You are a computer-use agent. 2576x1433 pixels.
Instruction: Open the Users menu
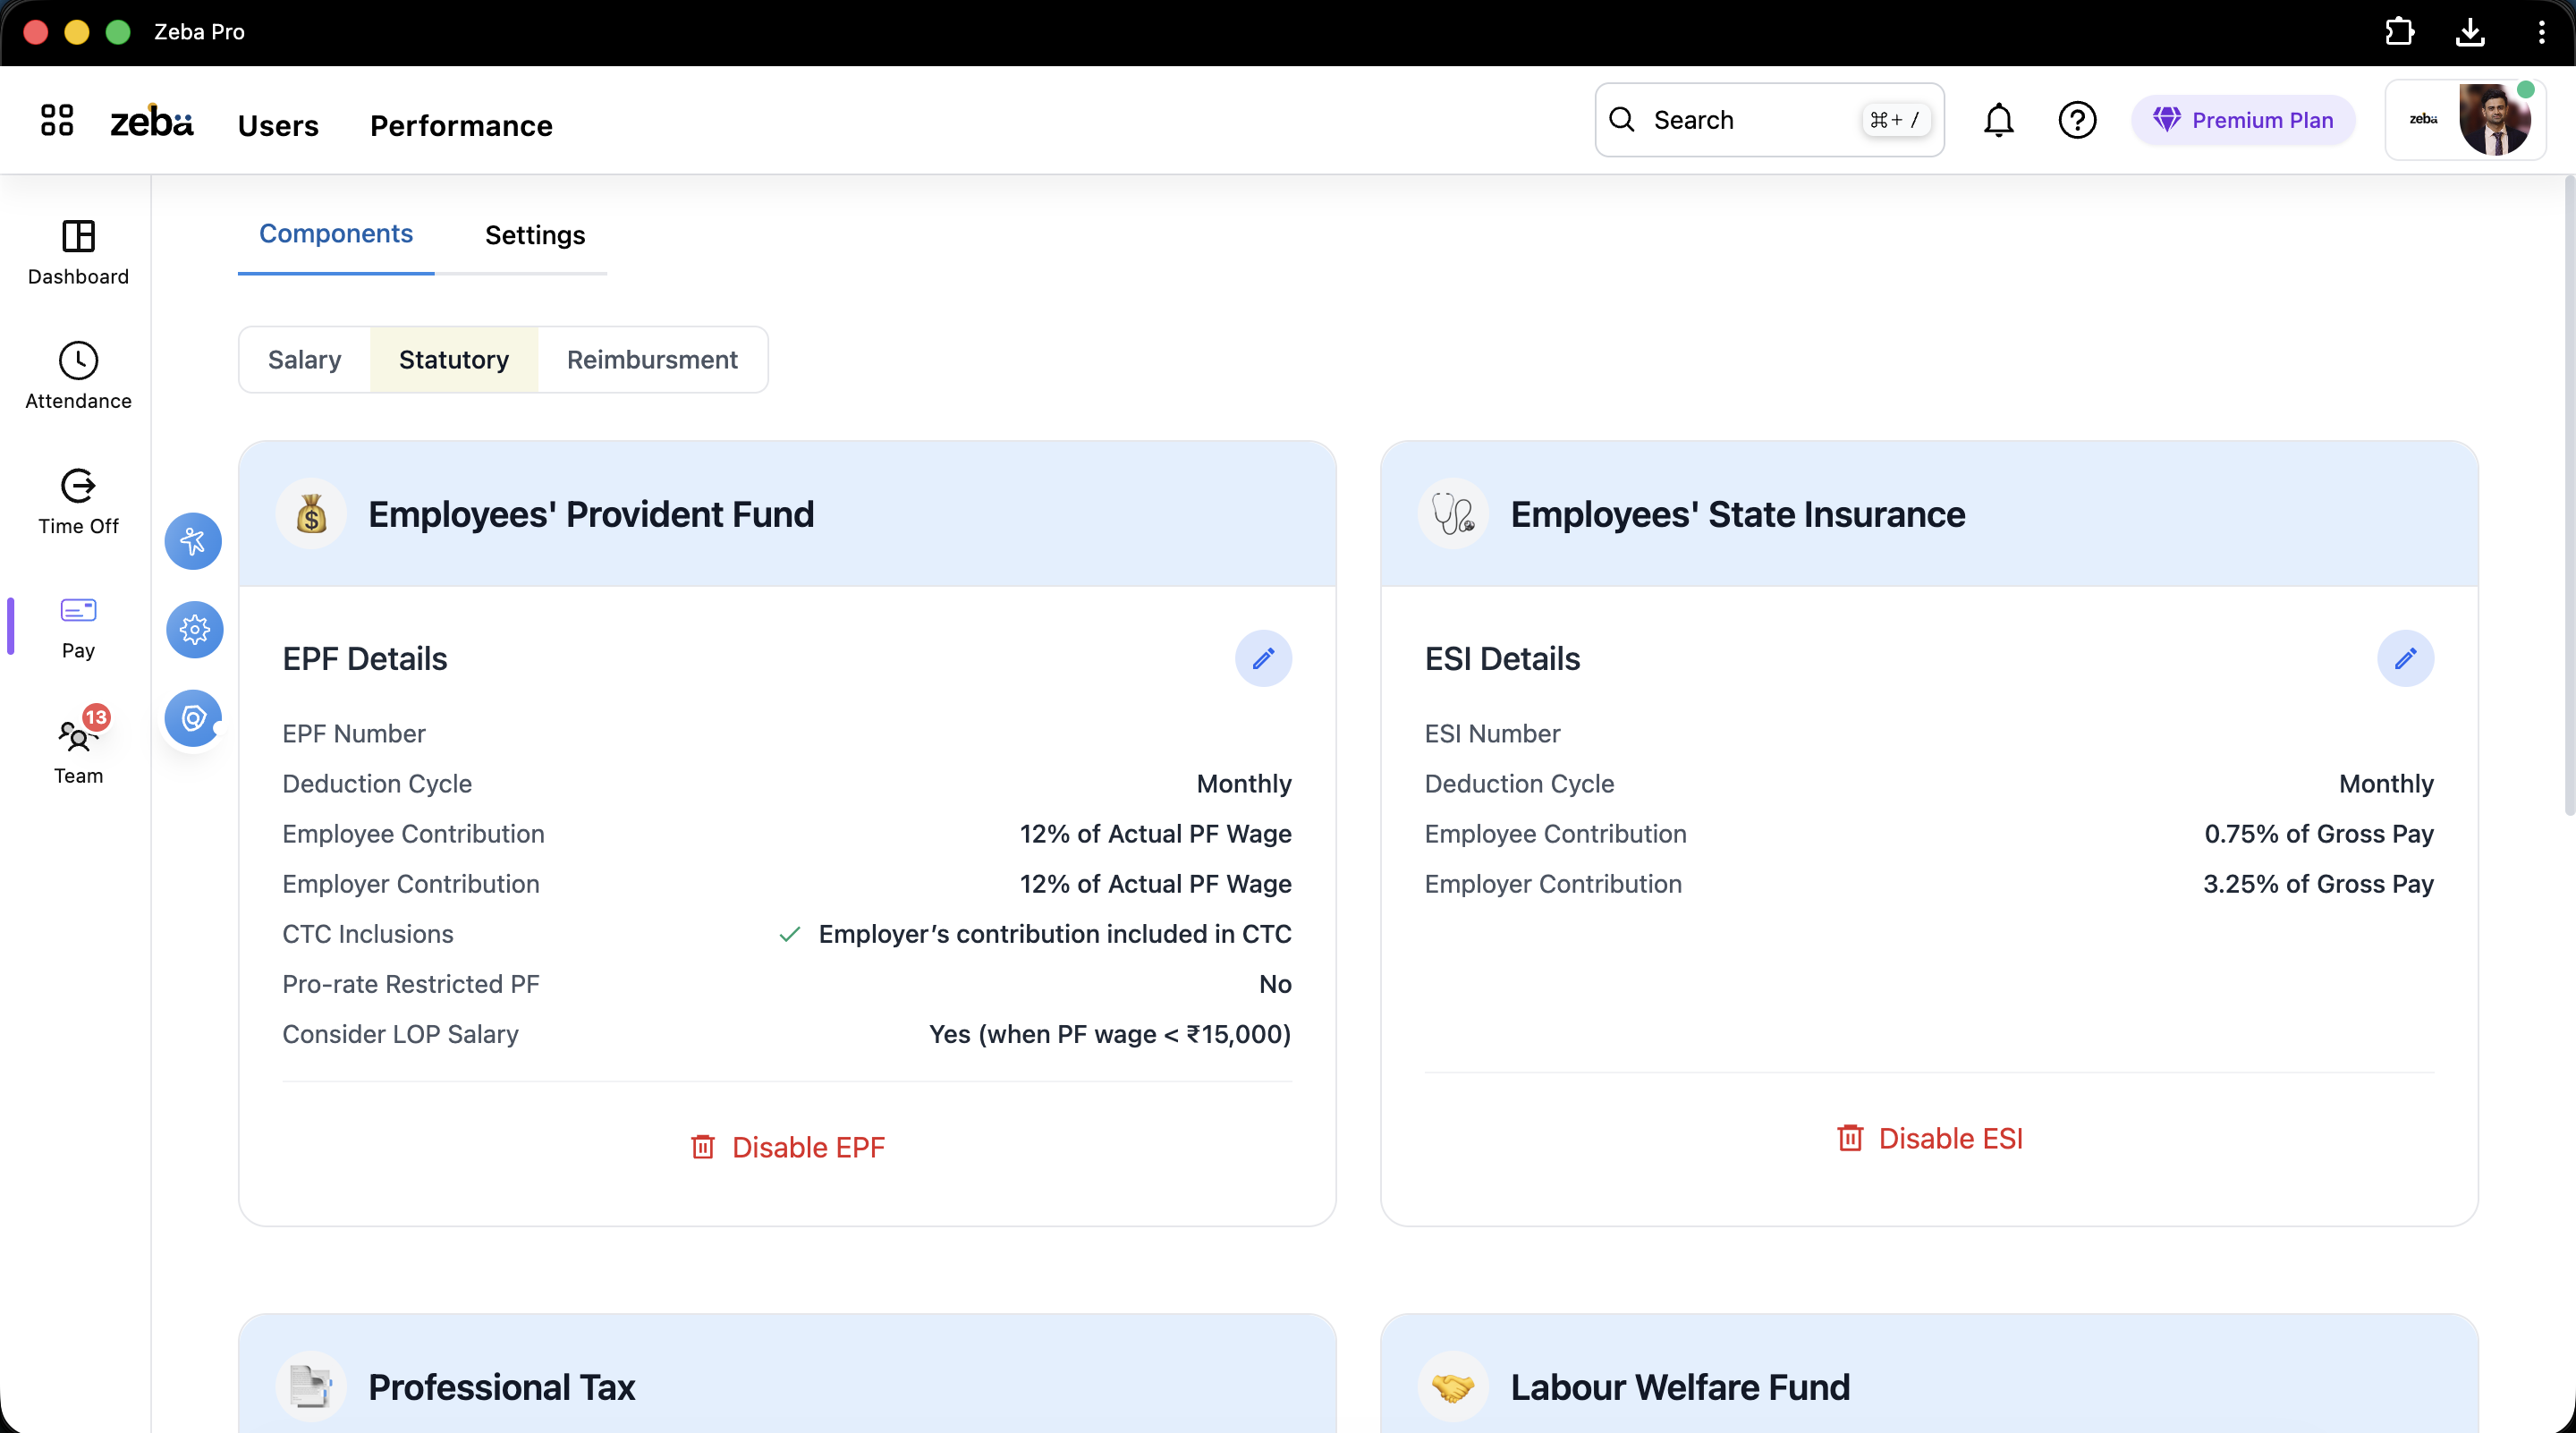[278, 125]
